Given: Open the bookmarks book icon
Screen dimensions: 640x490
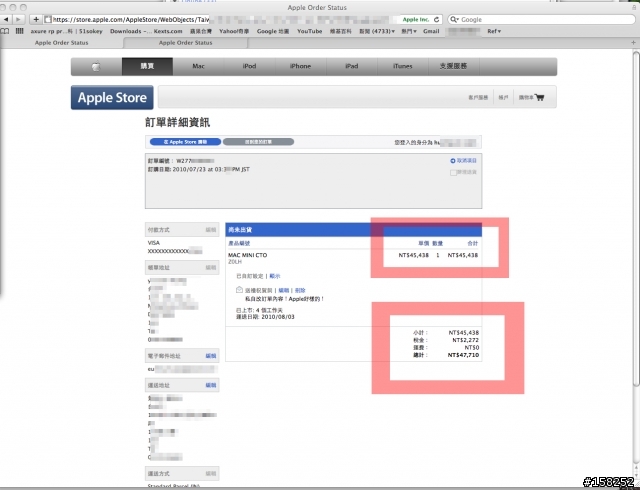Looking at the screenshot, I should point(5,31).
